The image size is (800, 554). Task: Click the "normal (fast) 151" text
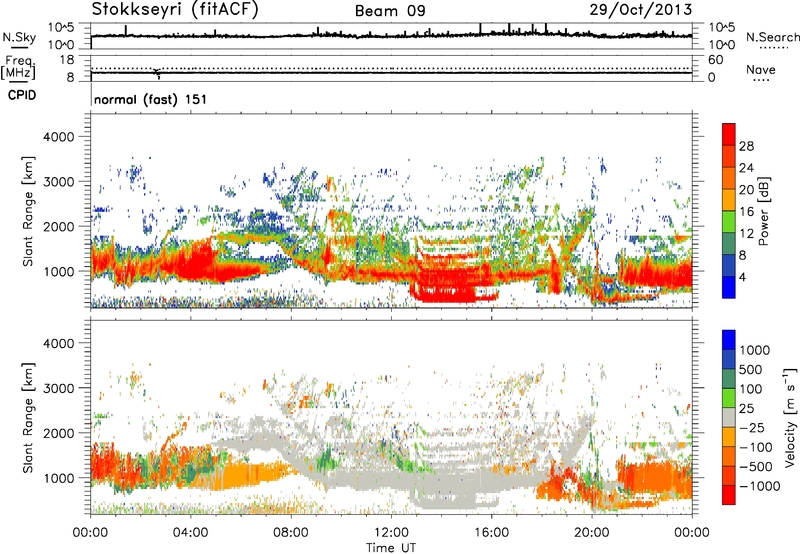tap(151, 99)
